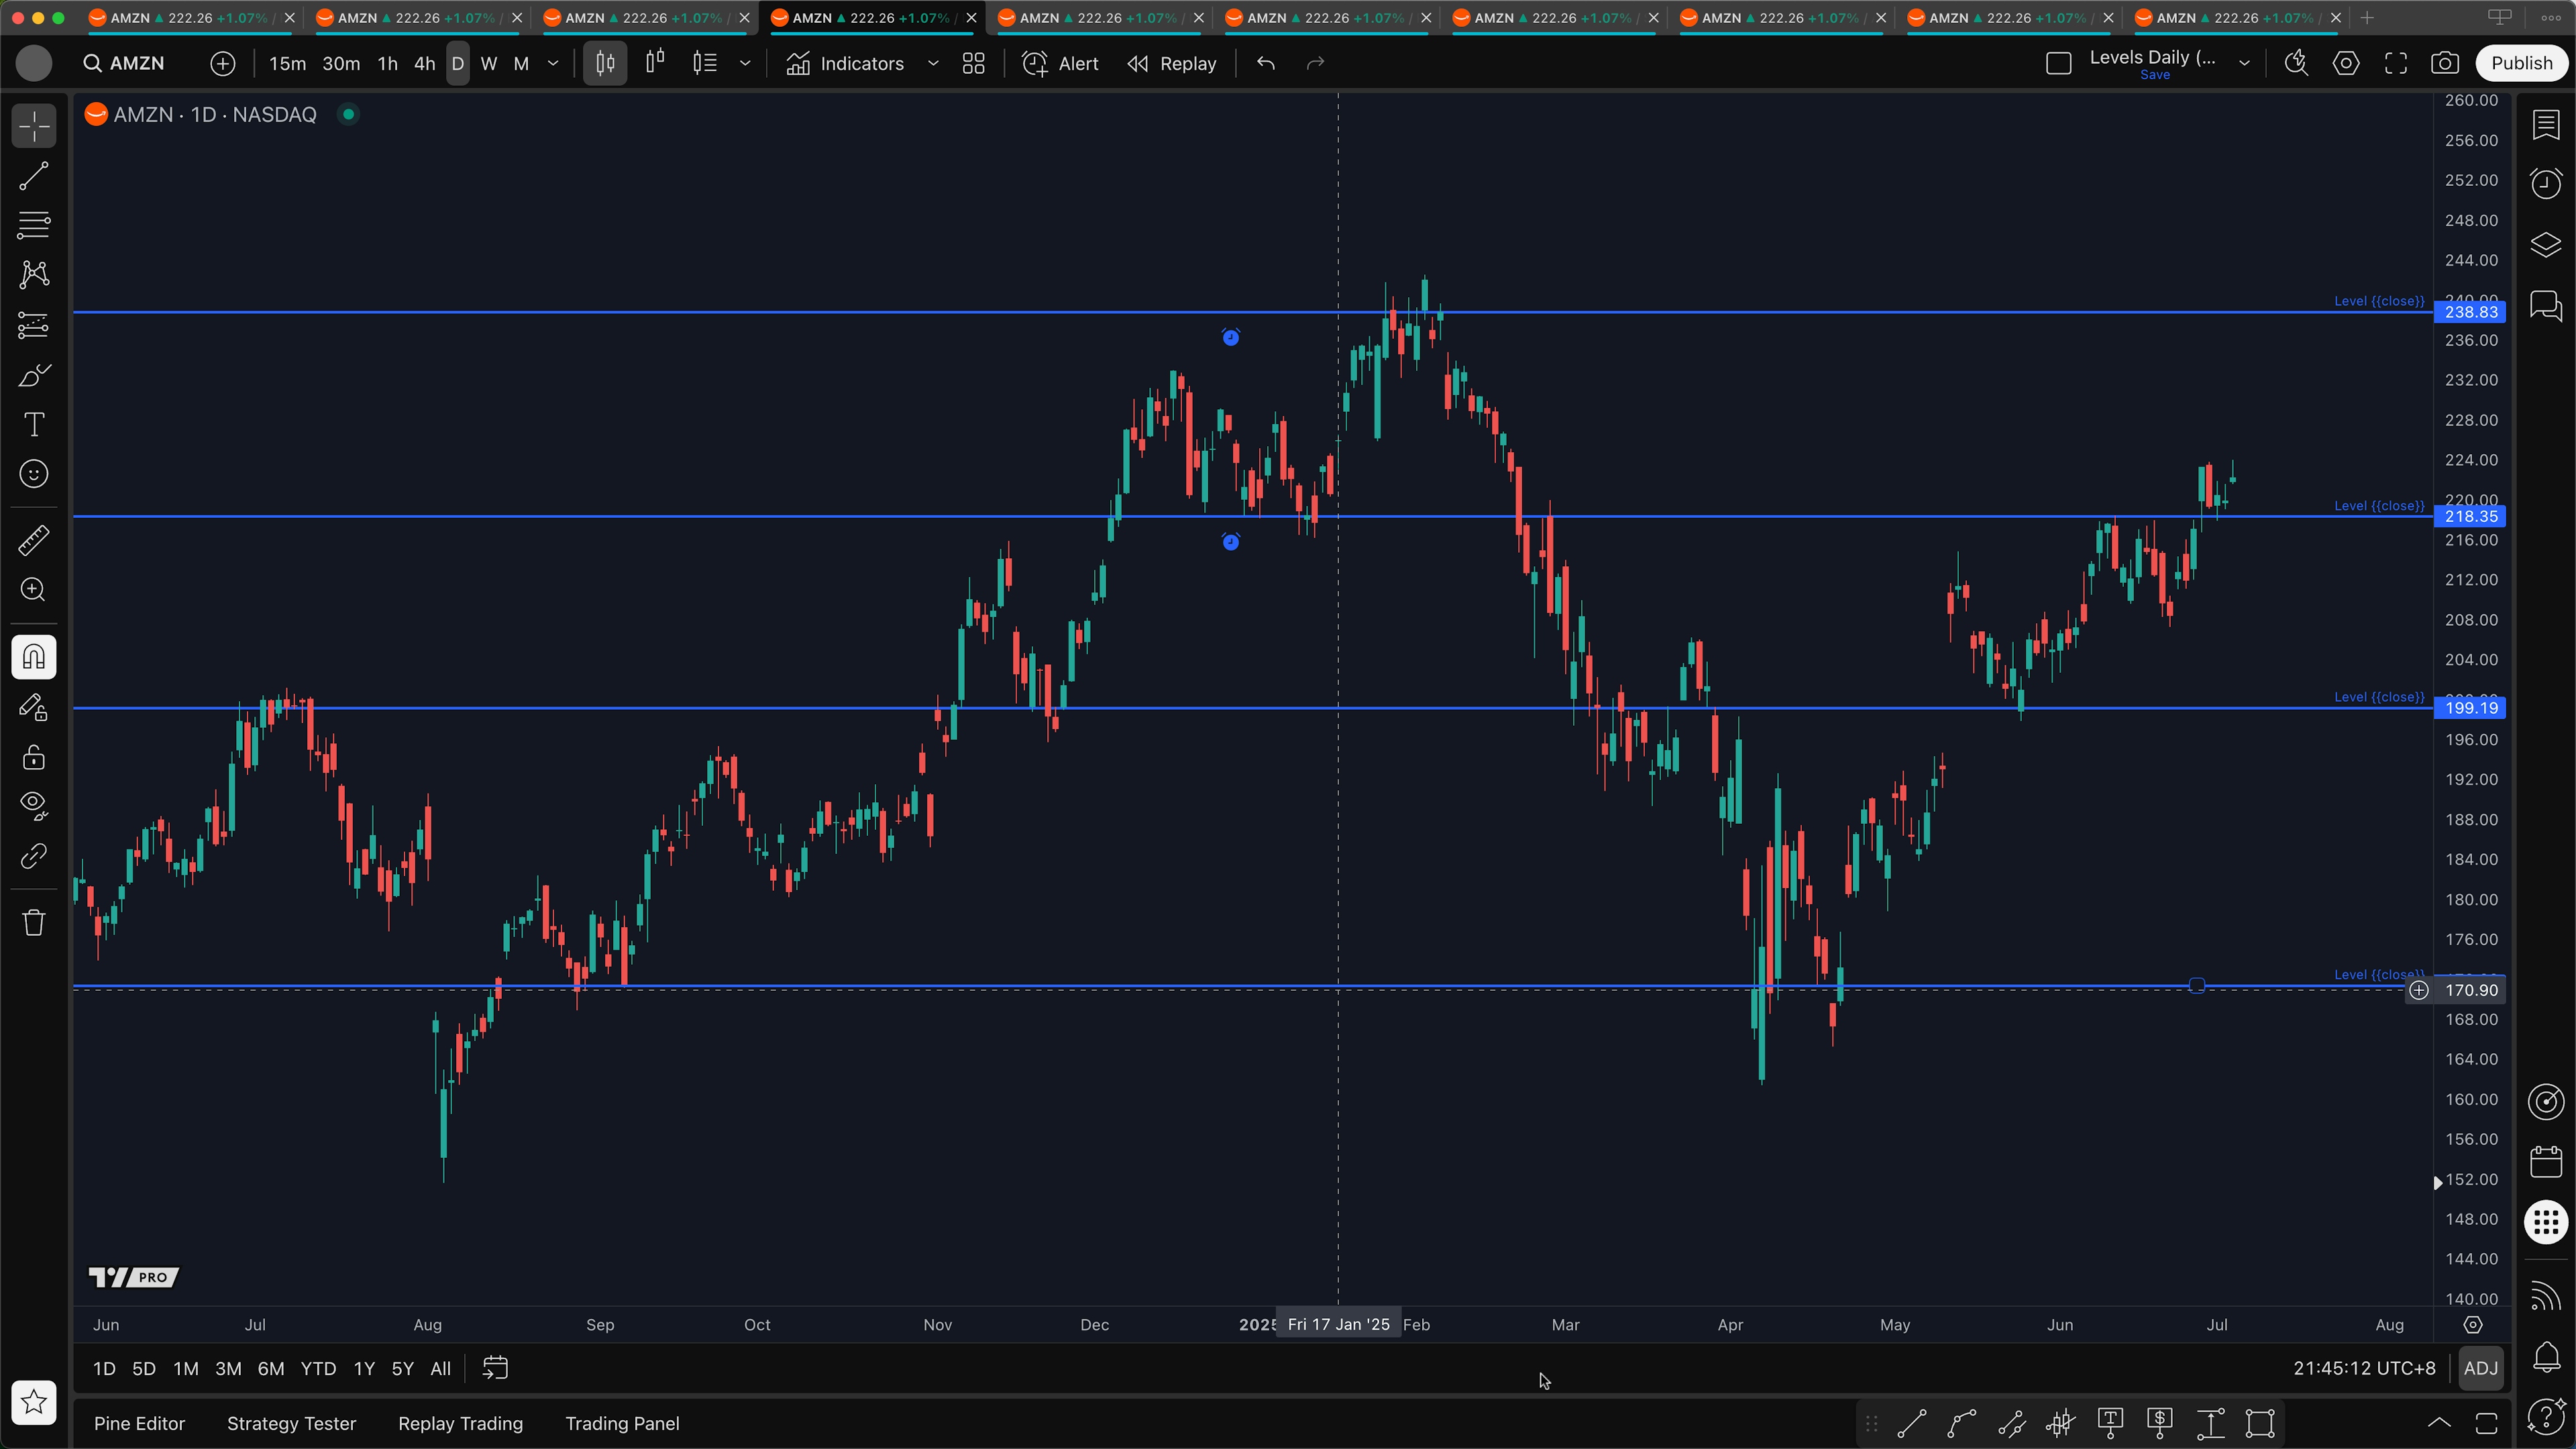Screen dimensions: 2576x1449
Task: Open chart settings hexagon icon
Action: pyautogui.click(x=2346, y=63)
